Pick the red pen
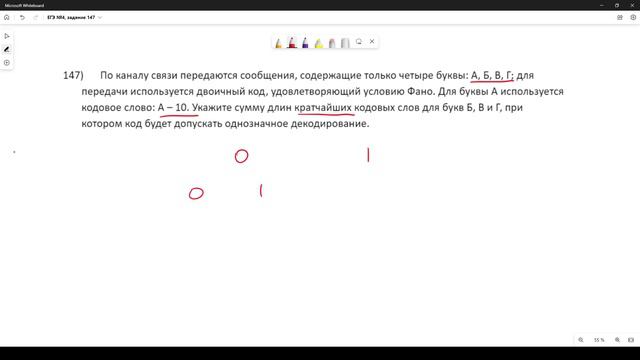The width and height of the screenshot is (640, 360). [292, 42]
